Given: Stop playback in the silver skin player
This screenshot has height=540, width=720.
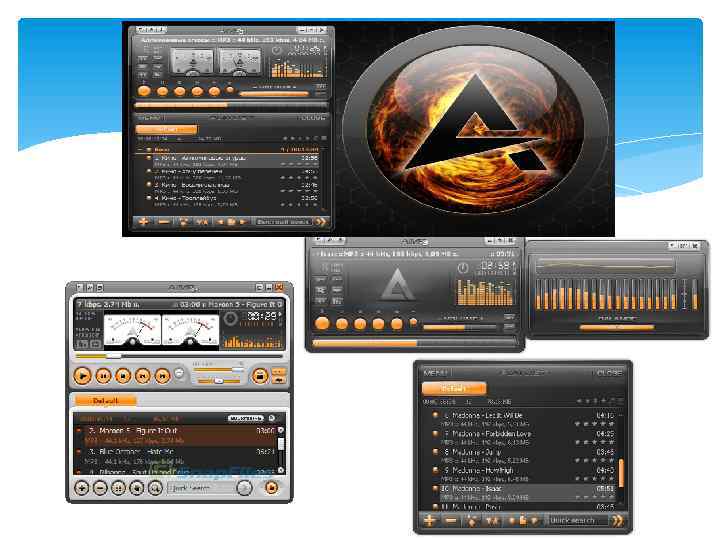Looking at the screenshot, I should tap(123, 377).
